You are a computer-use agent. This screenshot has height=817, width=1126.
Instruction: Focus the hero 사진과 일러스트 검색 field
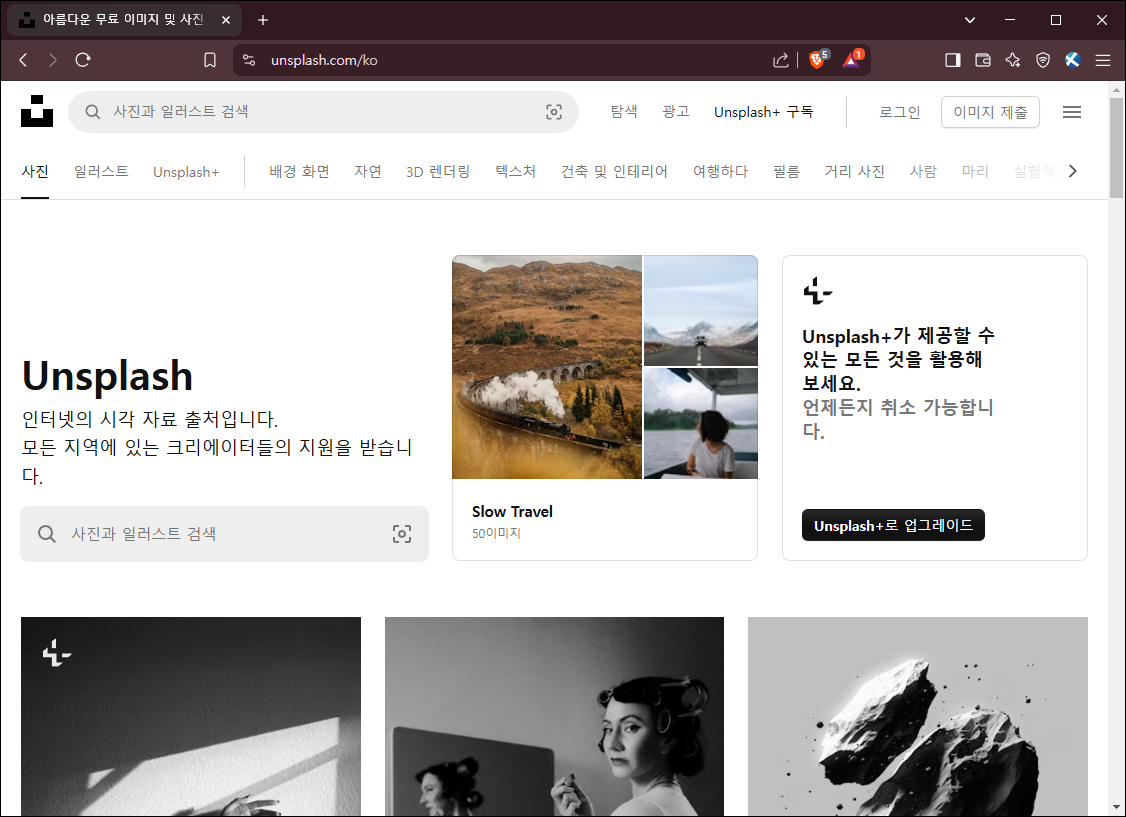coord(224,533)
